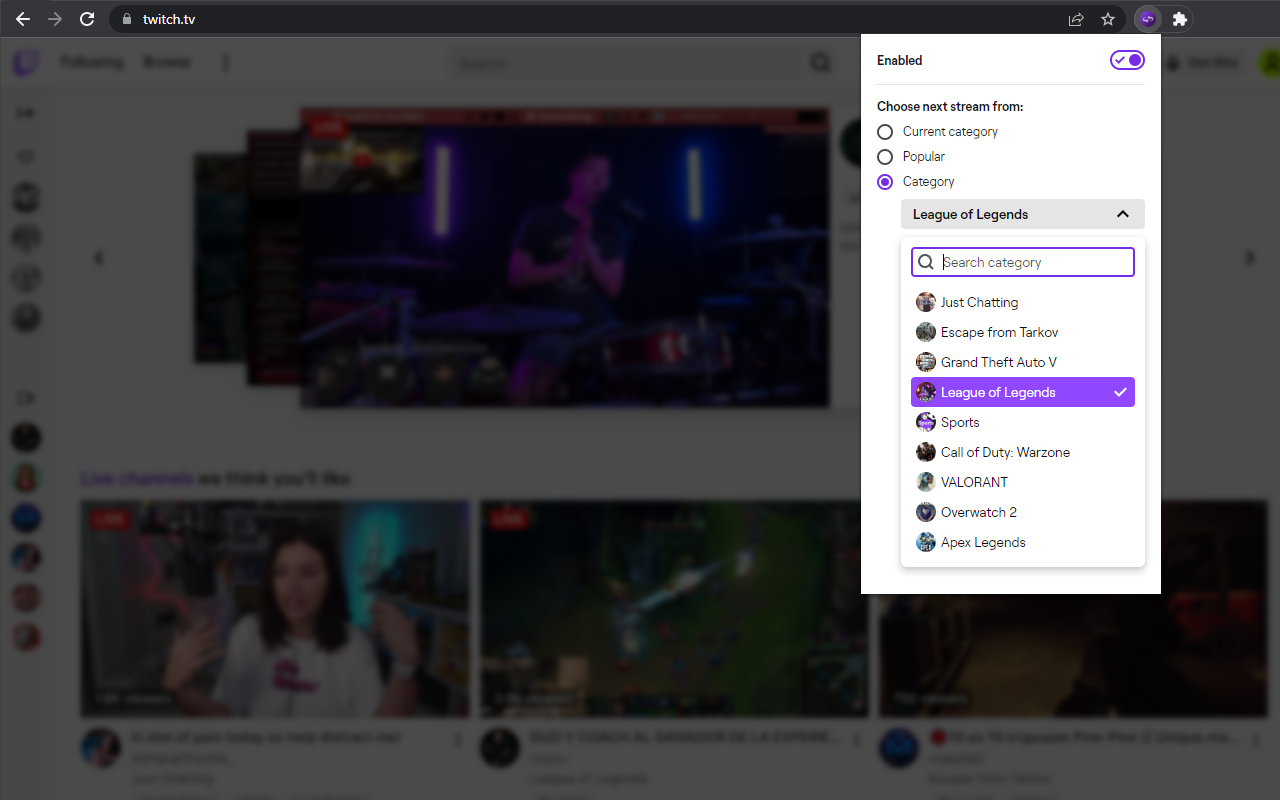Open options menu for first recommended stream
The height and width of the screenshot is (800, 1280).
point(459,741)
